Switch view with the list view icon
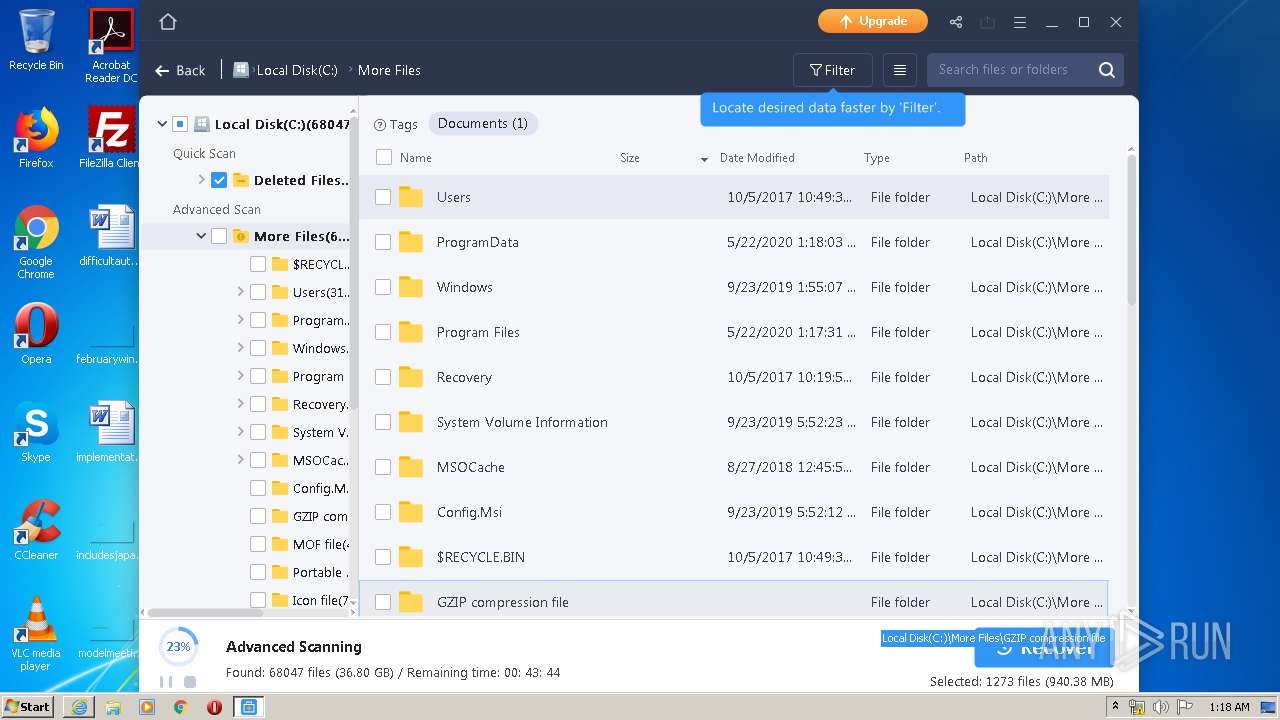This screenshot has width=1280, height=720. [x=900, y=70]
